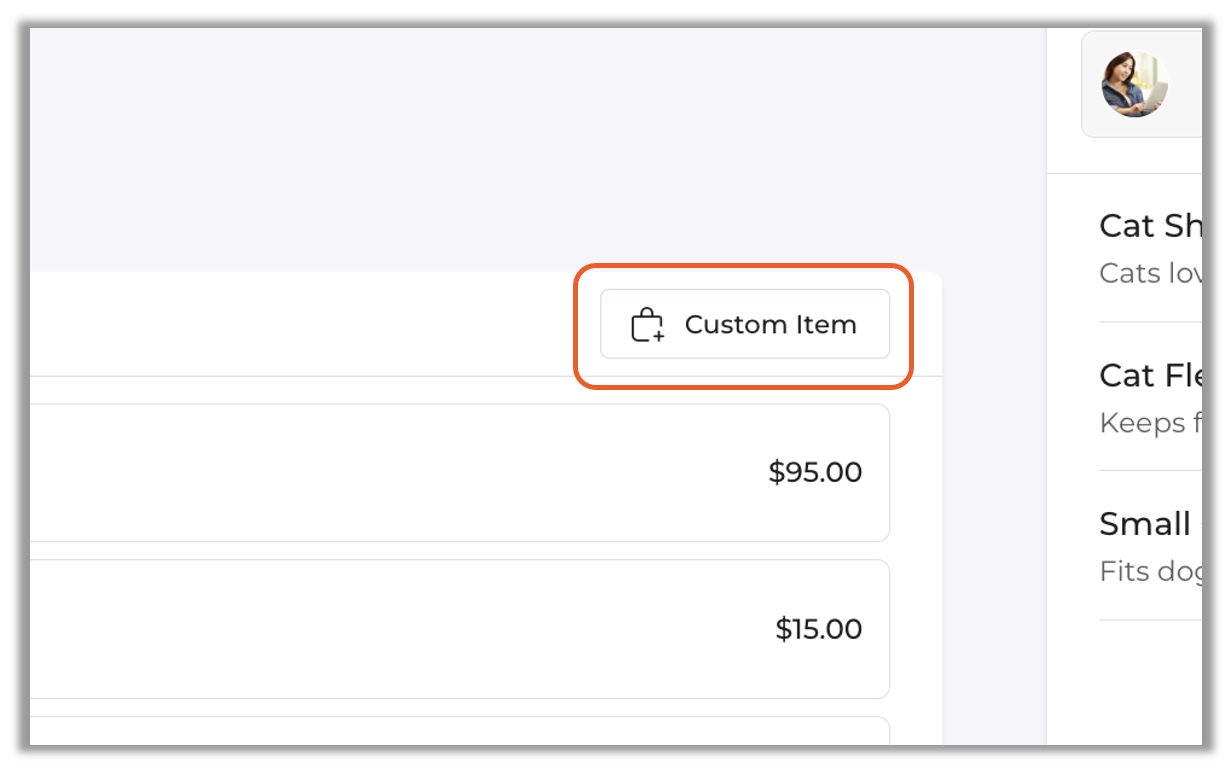
Task: Click empty area left of the $95.00 amount
Action: pos(400,472)
